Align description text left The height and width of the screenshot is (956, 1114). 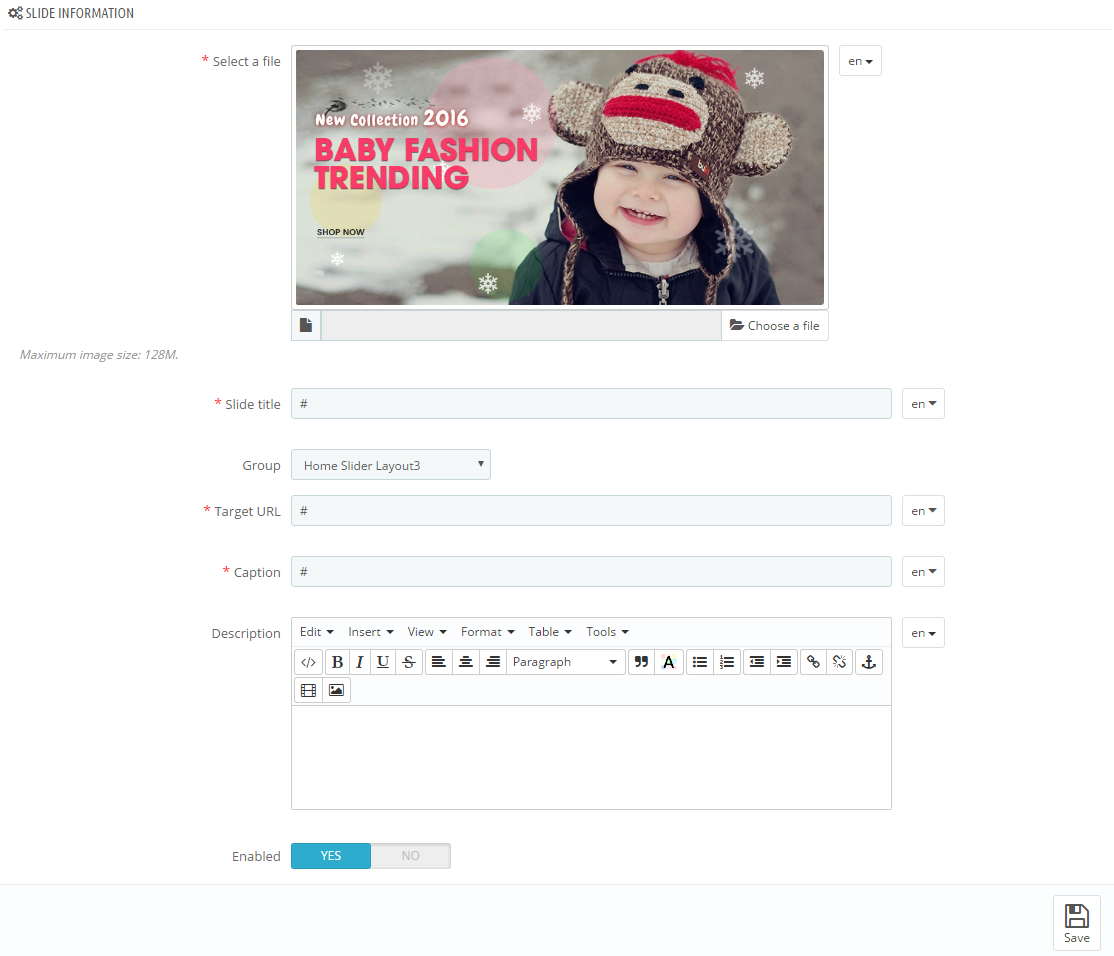point(439,662)
